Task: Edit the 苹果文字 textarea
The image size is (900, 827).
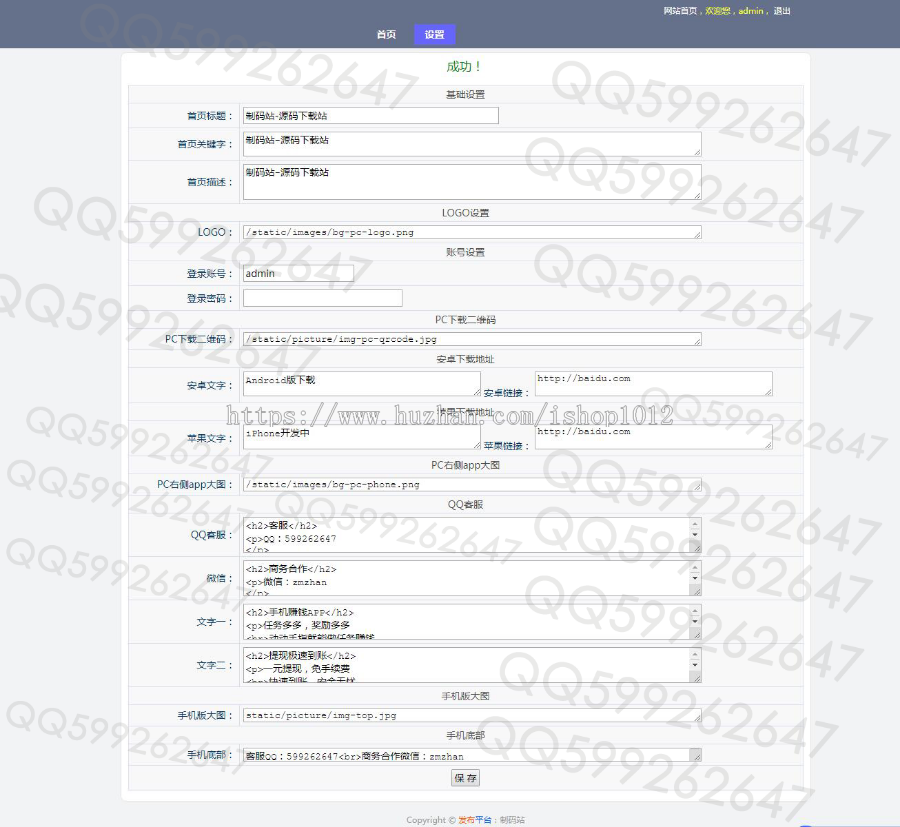Action: 362,437
